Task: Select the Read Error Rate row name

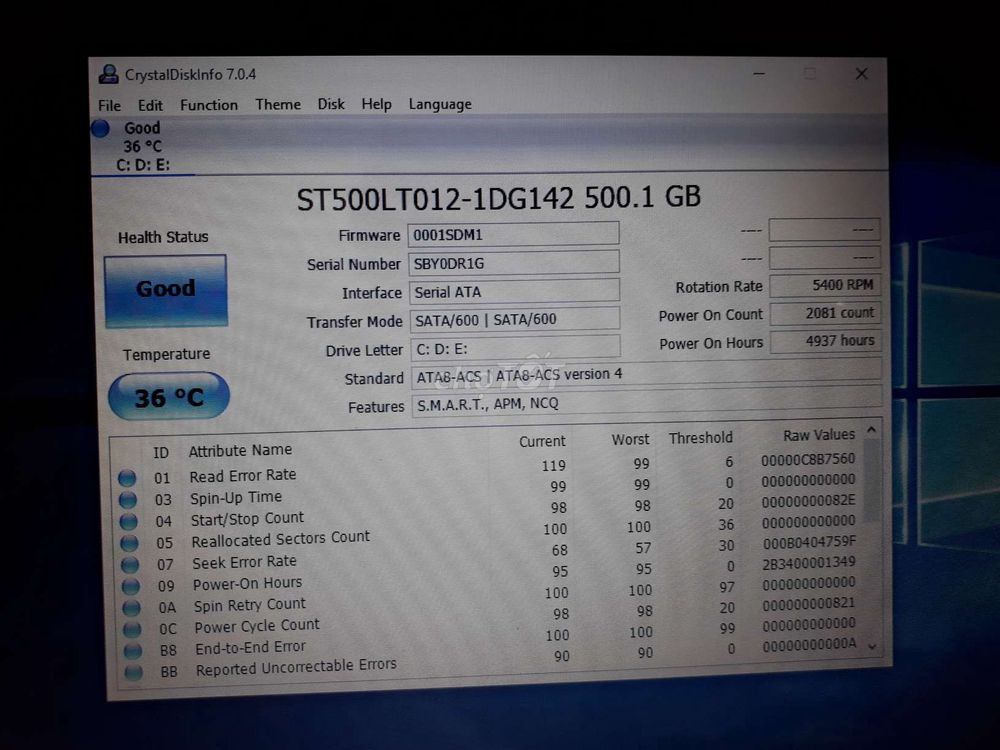Action: coord(242,475)
